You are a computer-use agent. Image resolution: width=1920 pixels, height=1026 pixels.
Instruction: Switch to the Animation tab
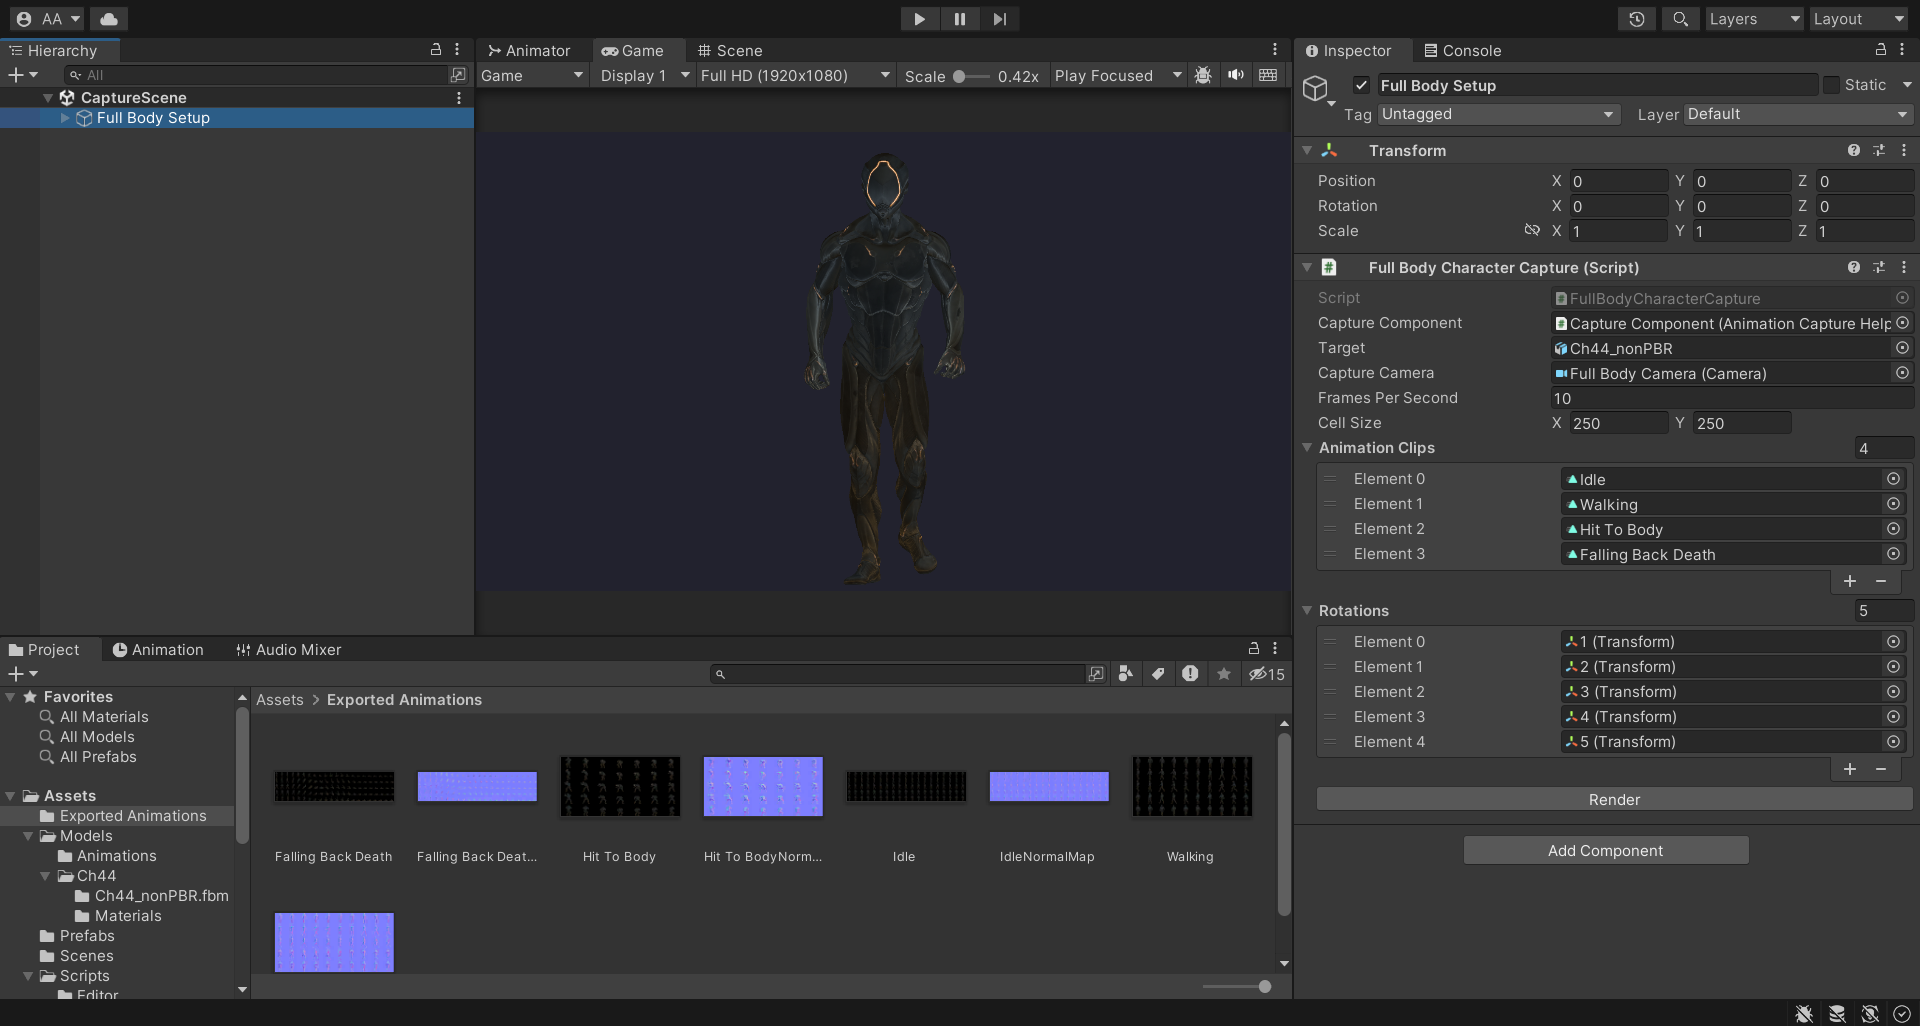click(x=158, y=650)
